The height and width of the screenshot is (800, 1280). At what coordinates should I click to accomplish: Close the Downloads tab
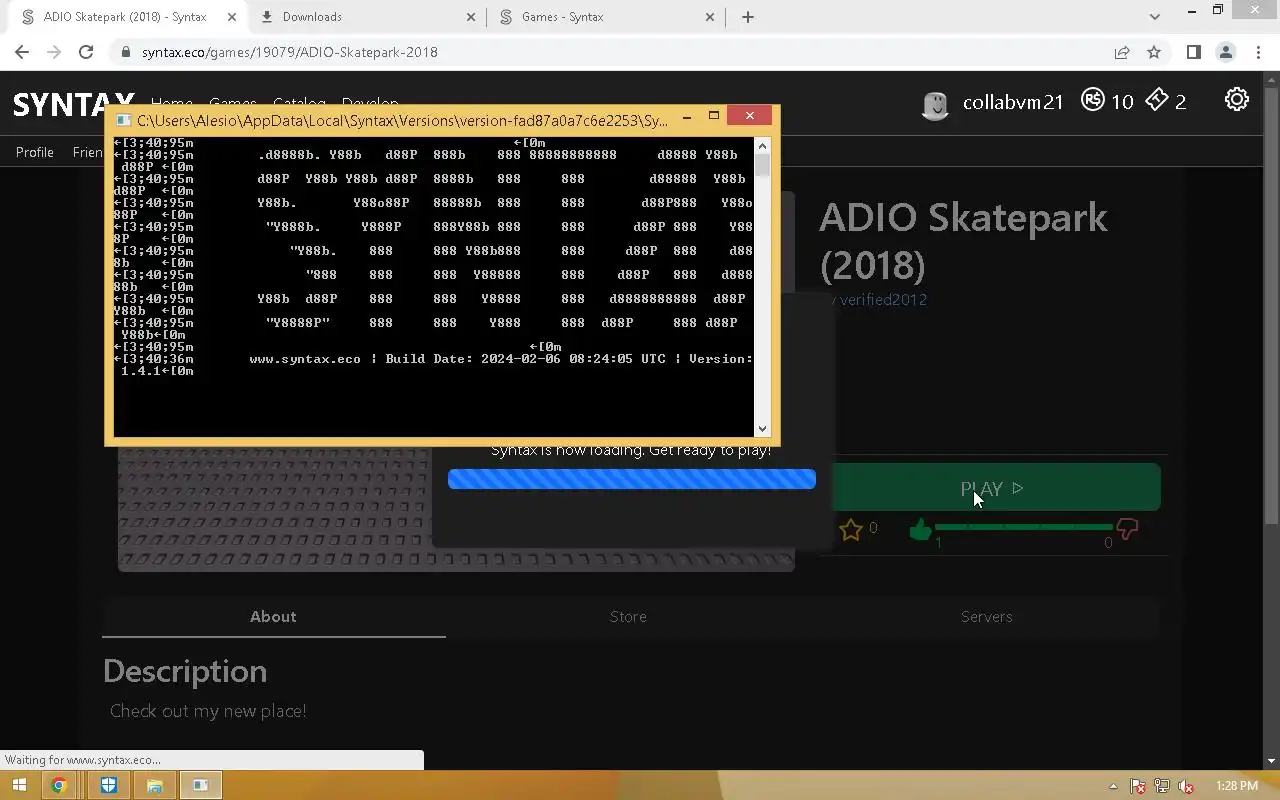pyautogui.click(x=472, y=17)
